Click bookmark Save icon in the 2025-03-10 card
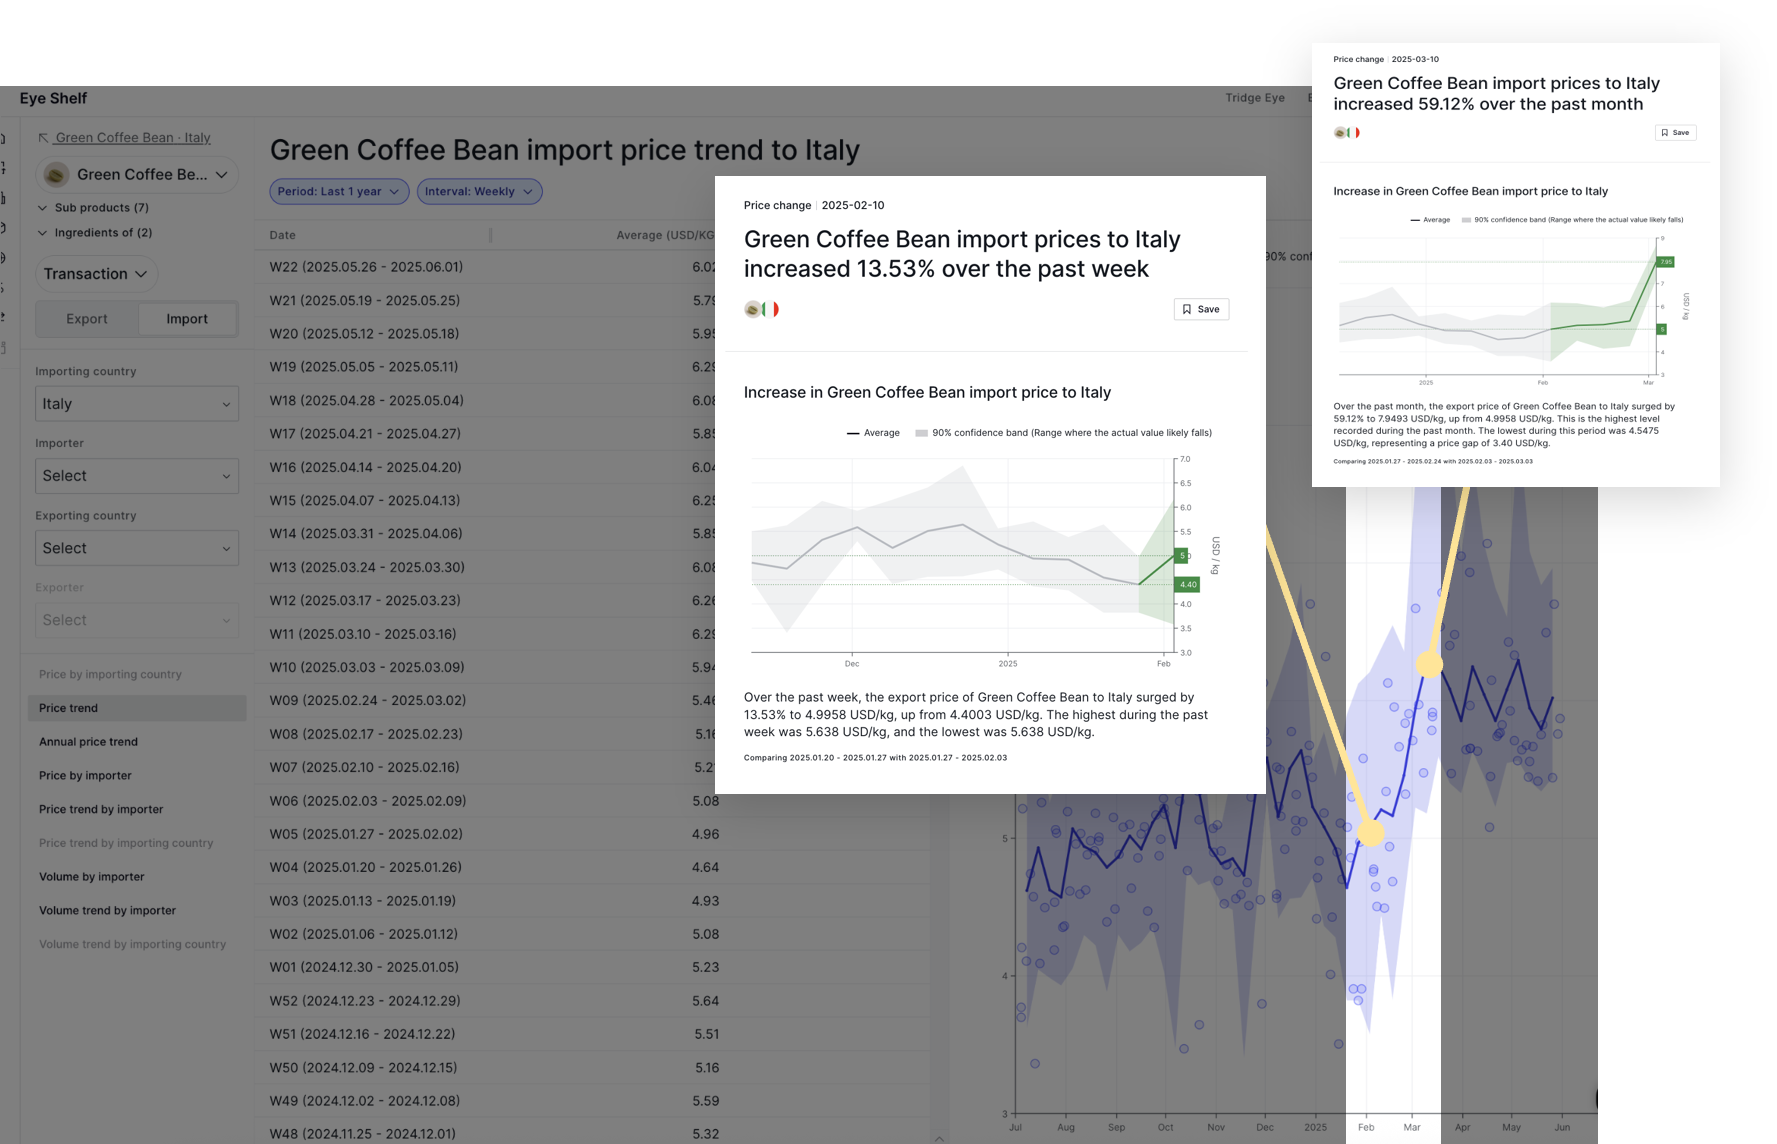Viewport: 1777px width, 1144px height. click(1665, 132)
